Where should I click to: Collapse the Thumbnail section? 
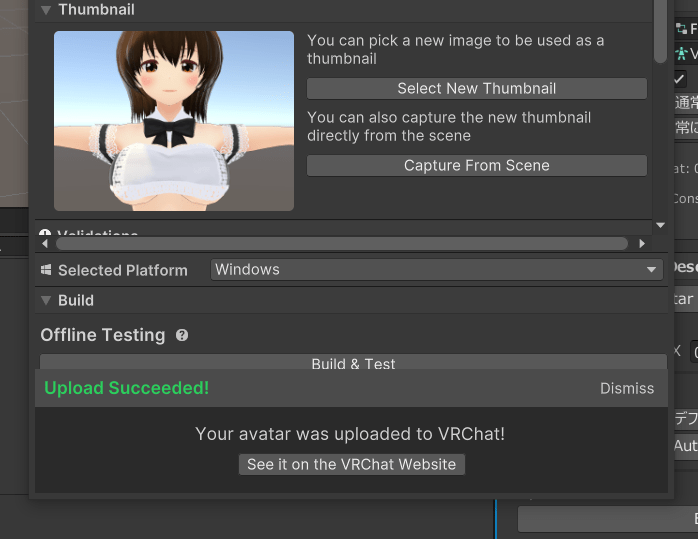point(45,10)
